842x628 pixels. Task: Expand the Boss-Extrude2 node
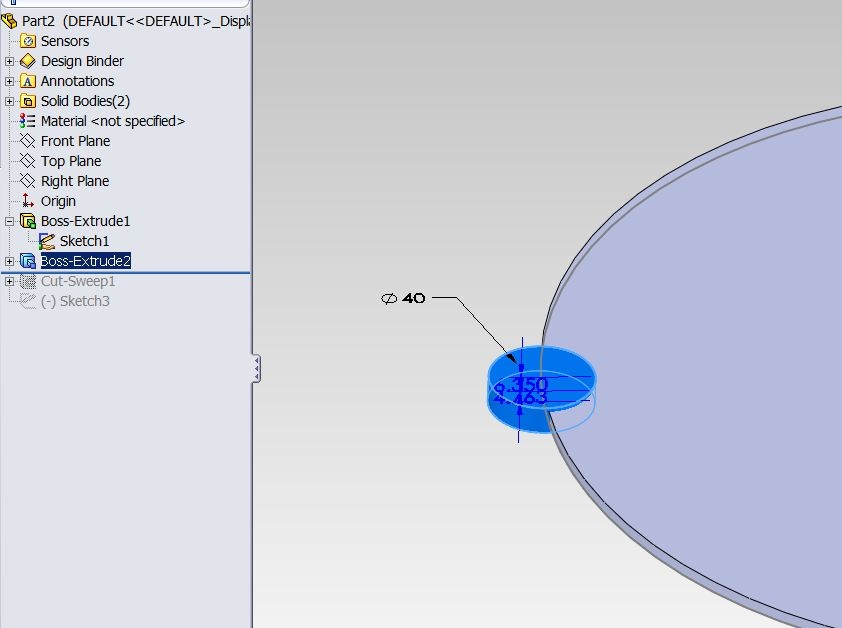click(9, 261)
